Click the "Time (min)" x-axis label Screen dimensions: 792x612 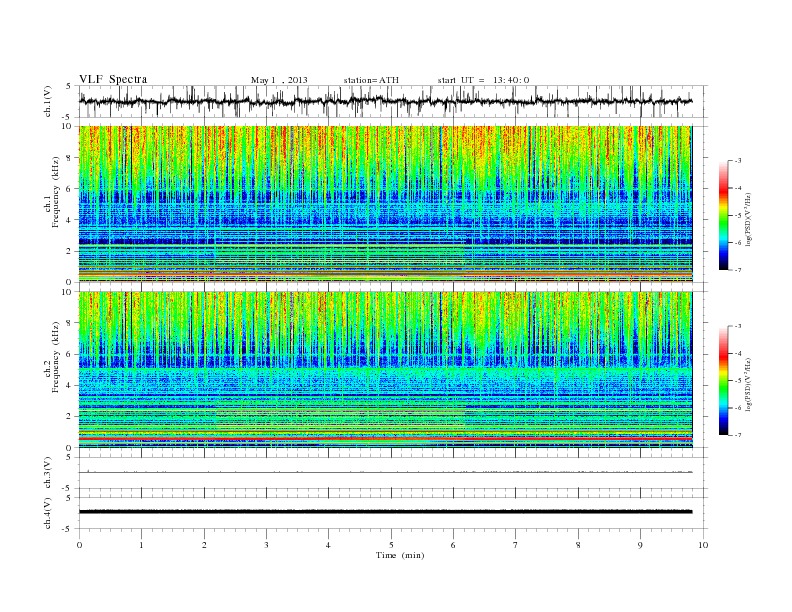click(400, 555)
